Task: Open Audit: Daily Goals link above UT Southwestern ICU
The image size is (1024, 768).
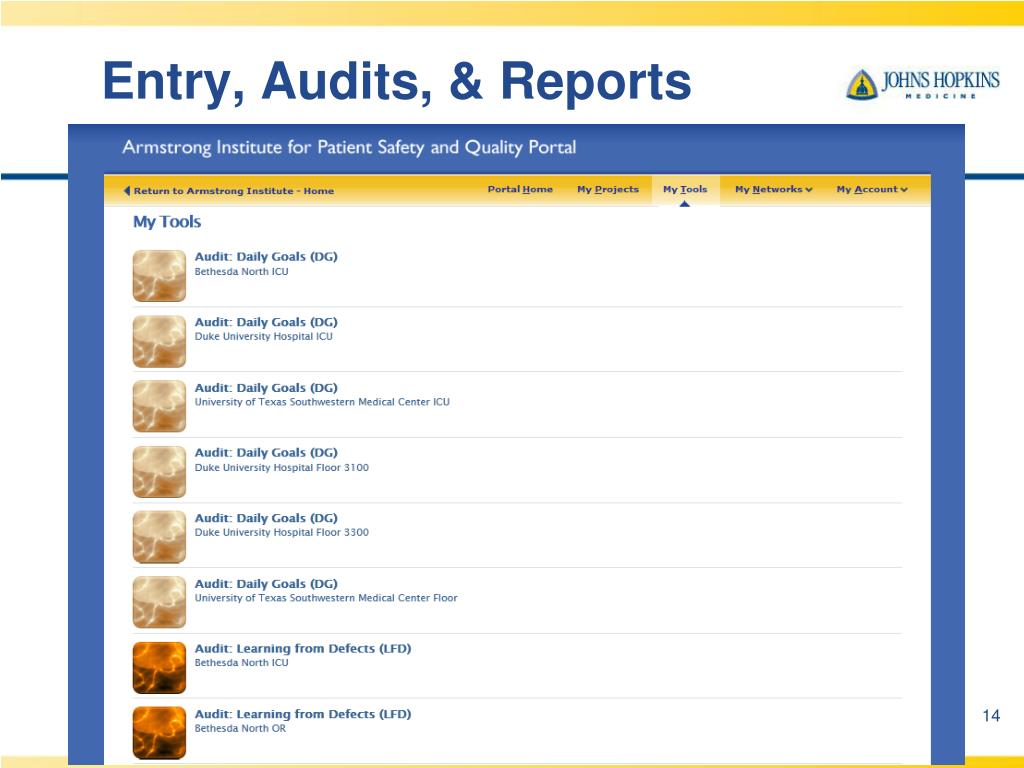Action: tap(266, 388)
